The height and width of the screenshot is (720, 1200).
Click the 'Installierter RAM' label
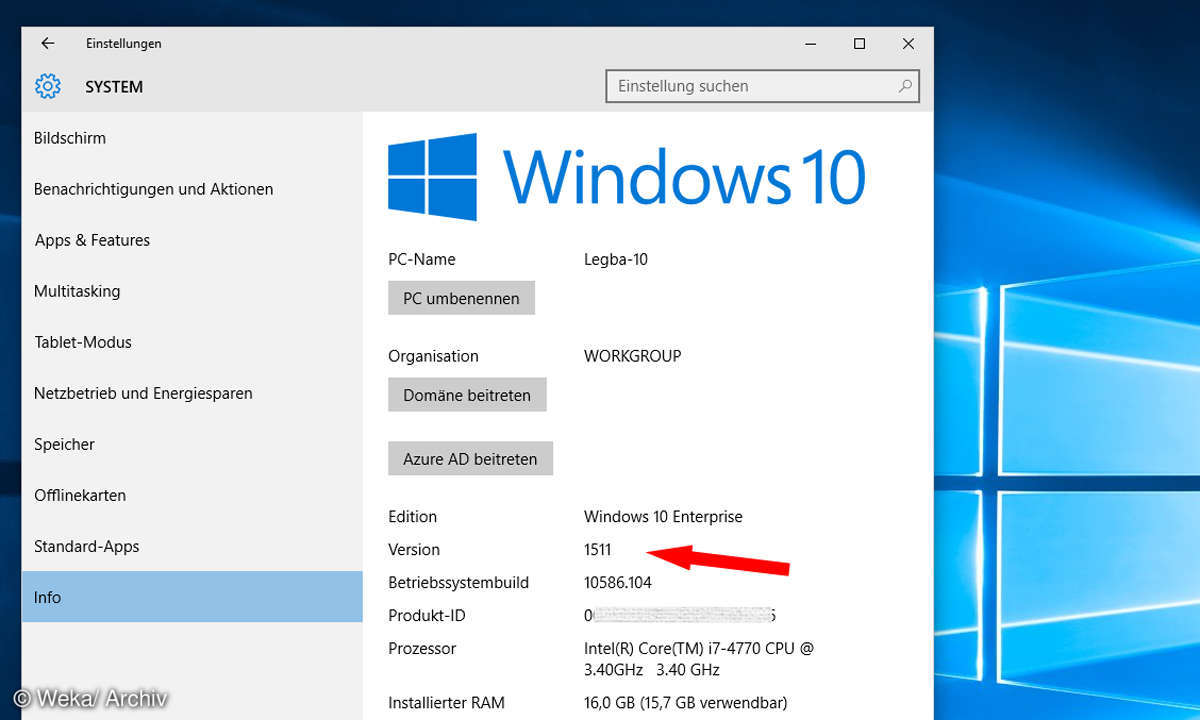445,703
